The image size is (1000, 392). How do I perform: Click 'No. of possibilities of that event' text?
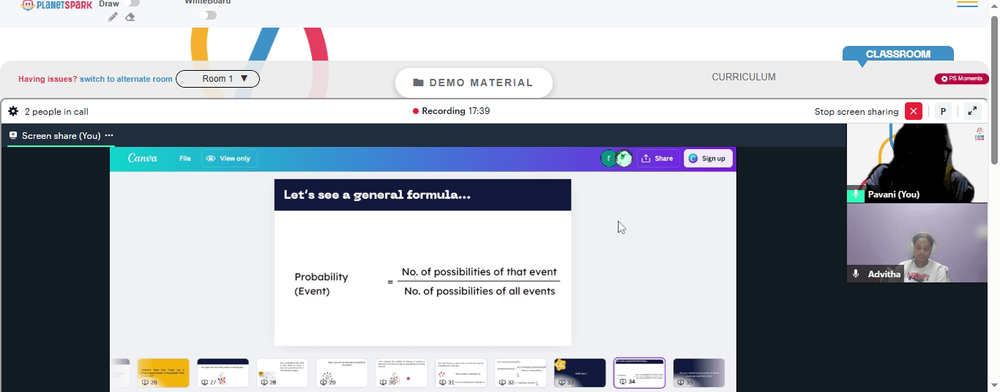click(479, 272)
